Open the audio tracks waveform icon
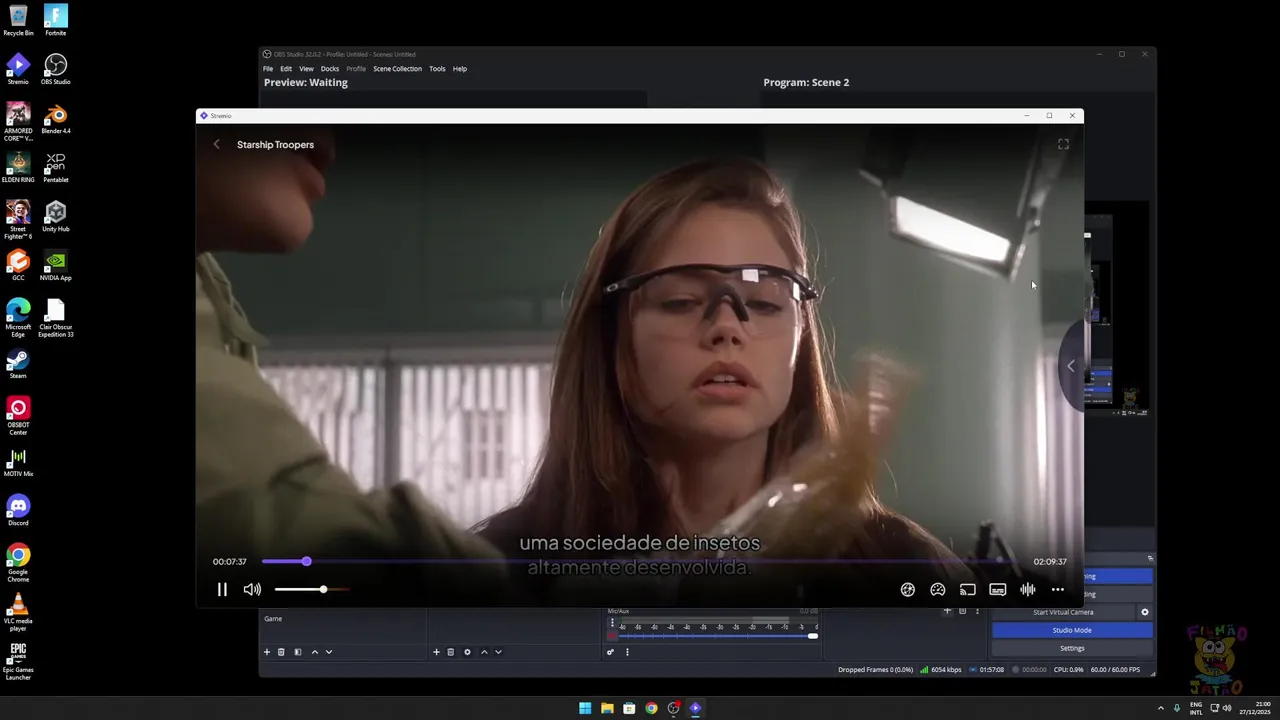1280x720 pixels. (x=1027, y=590)
